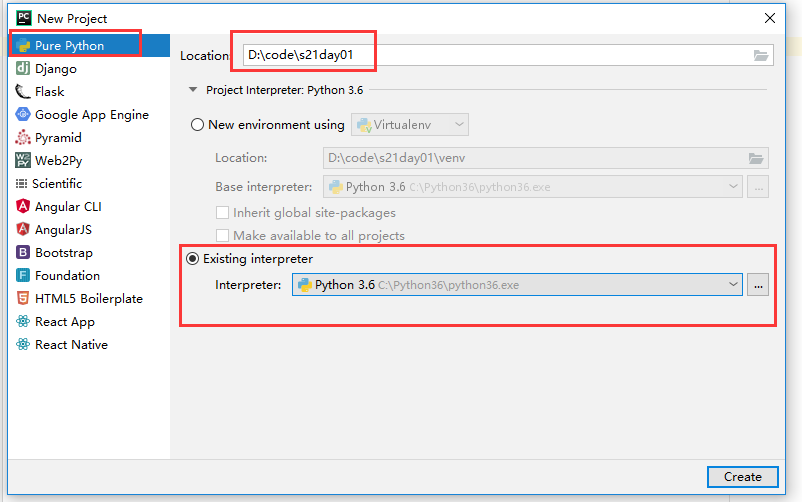Click ellipsis button next to Interpreter dropdown

(x=758, y=285)
